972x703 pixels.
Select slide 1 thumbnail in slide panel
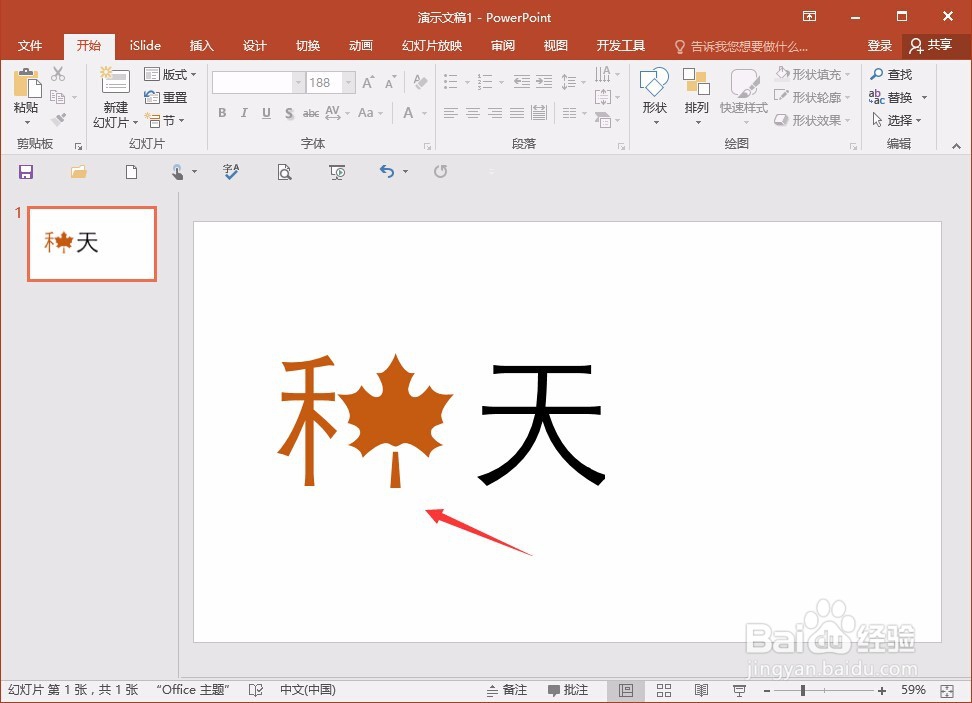[91, 243]
